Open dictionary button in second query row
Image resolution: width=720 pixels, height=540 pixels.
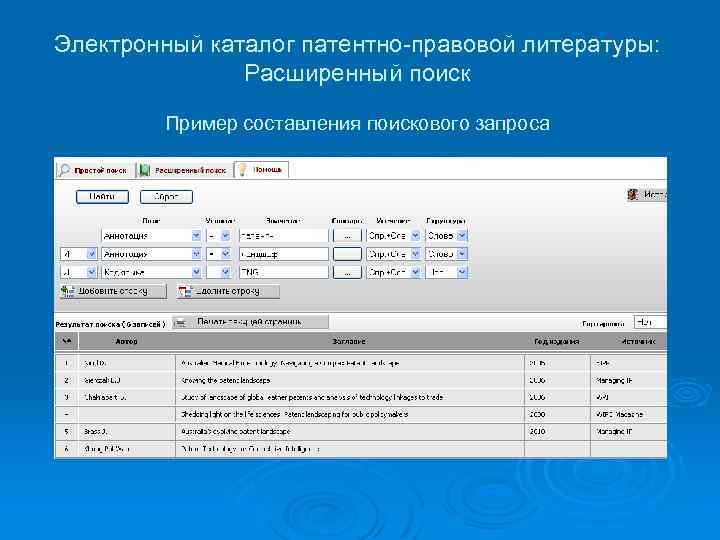[347, 254]
